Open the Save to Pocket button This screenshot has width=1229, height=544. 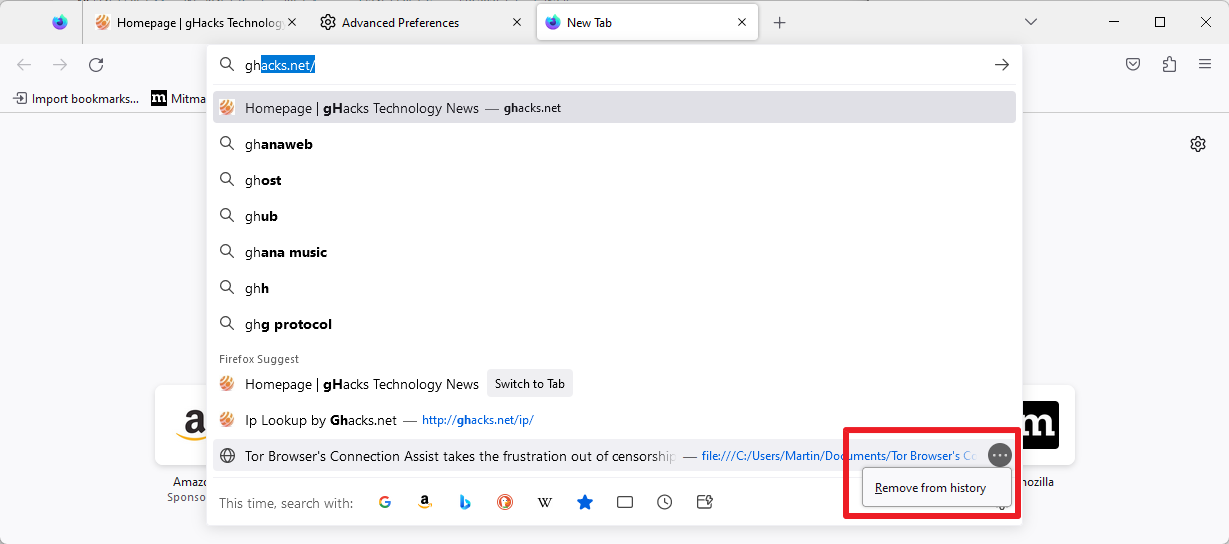pyautogui.click(x=1133, y=65)
